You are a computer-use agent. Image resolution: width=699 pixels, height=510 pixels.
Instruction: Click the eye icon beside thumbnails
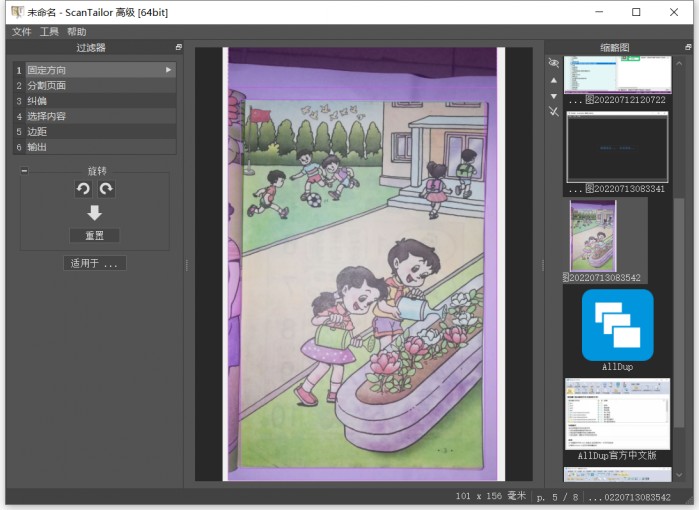coord(554,63)
